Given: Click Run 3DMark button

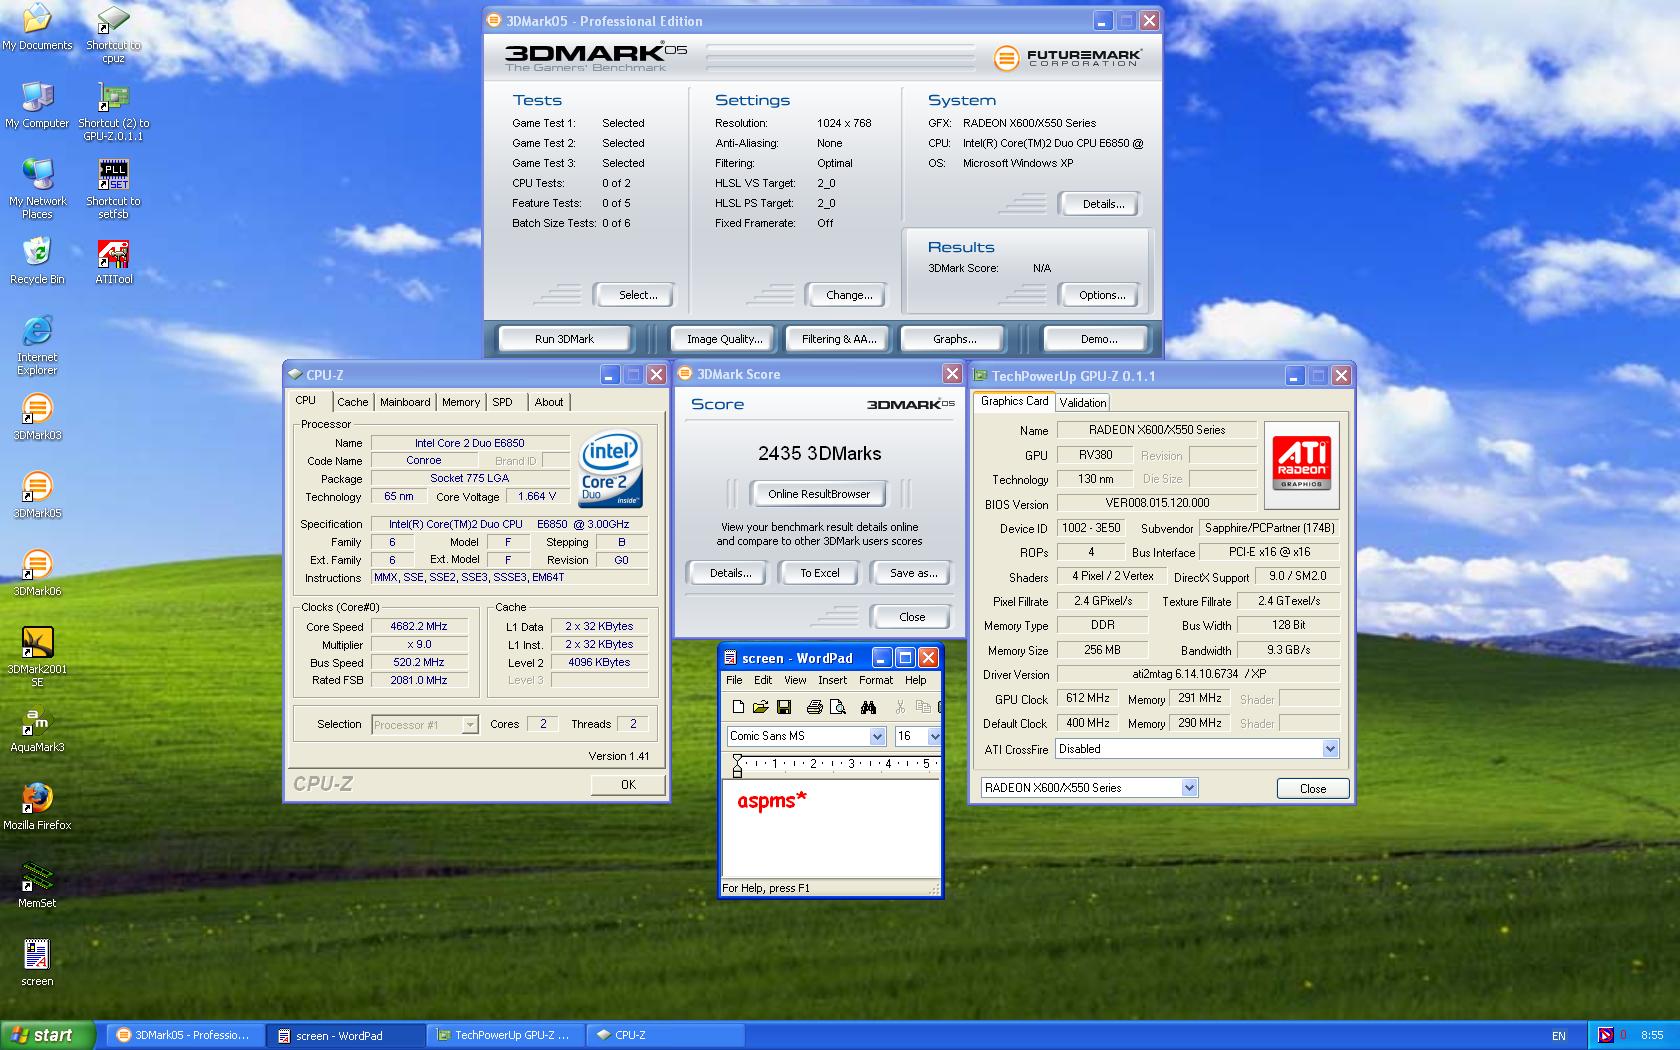Looking at the screenshot, I should (564, 339).
